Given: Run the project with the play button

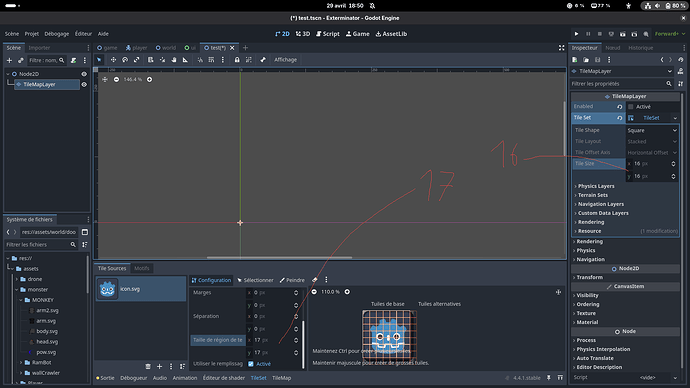Looking at the screenshot, I should coord(576,34).
